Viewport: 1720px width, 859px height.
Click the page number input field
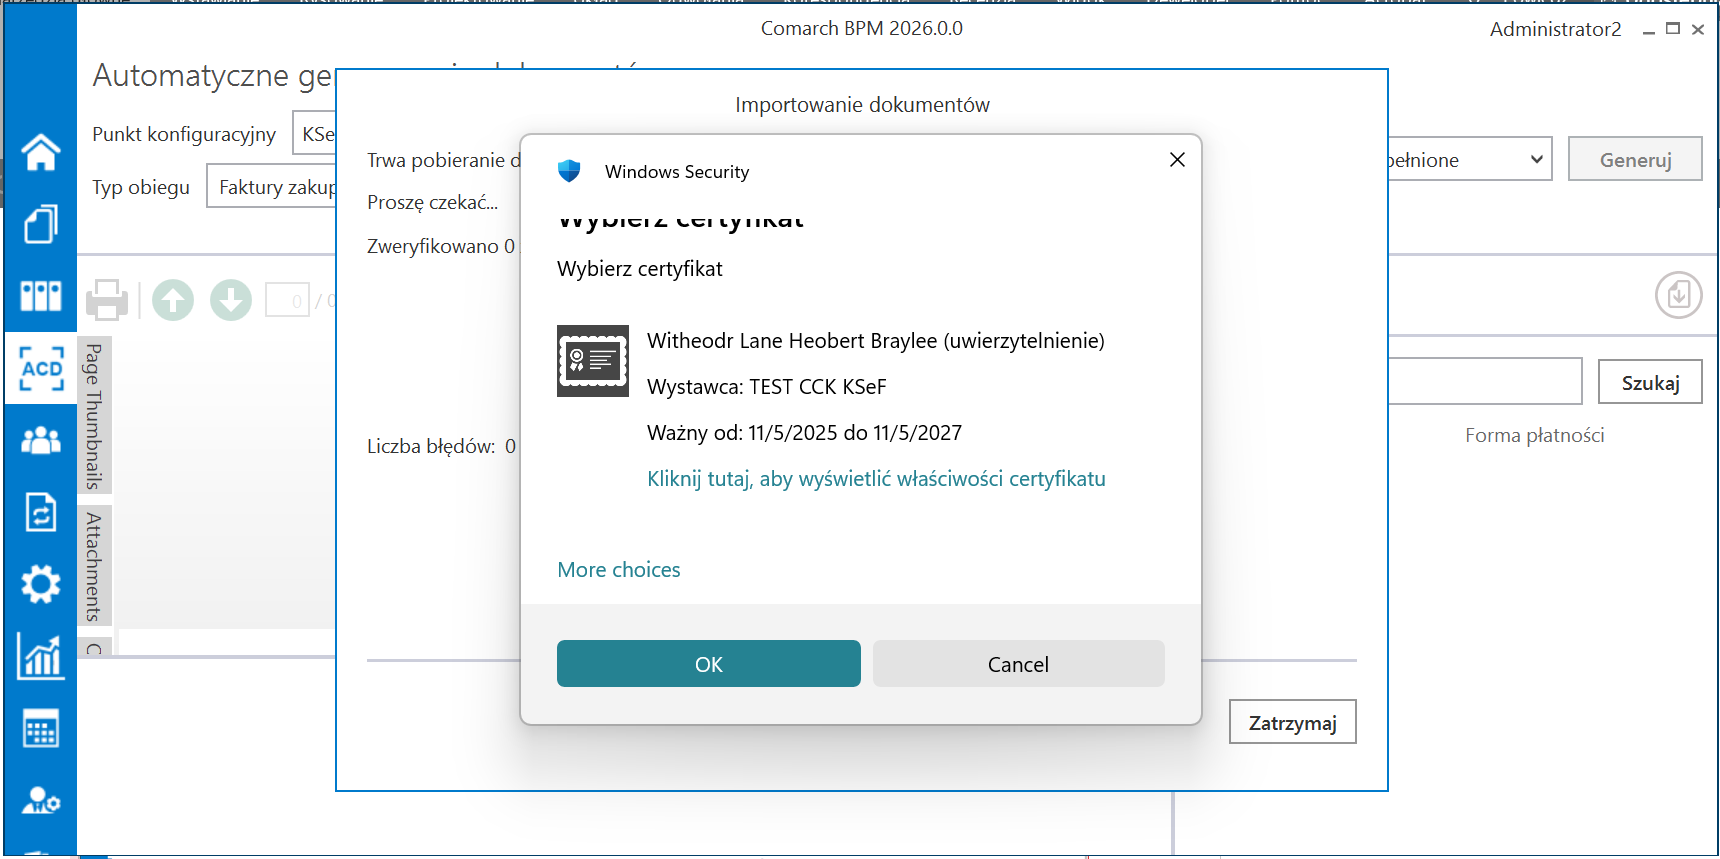[287, 300]
